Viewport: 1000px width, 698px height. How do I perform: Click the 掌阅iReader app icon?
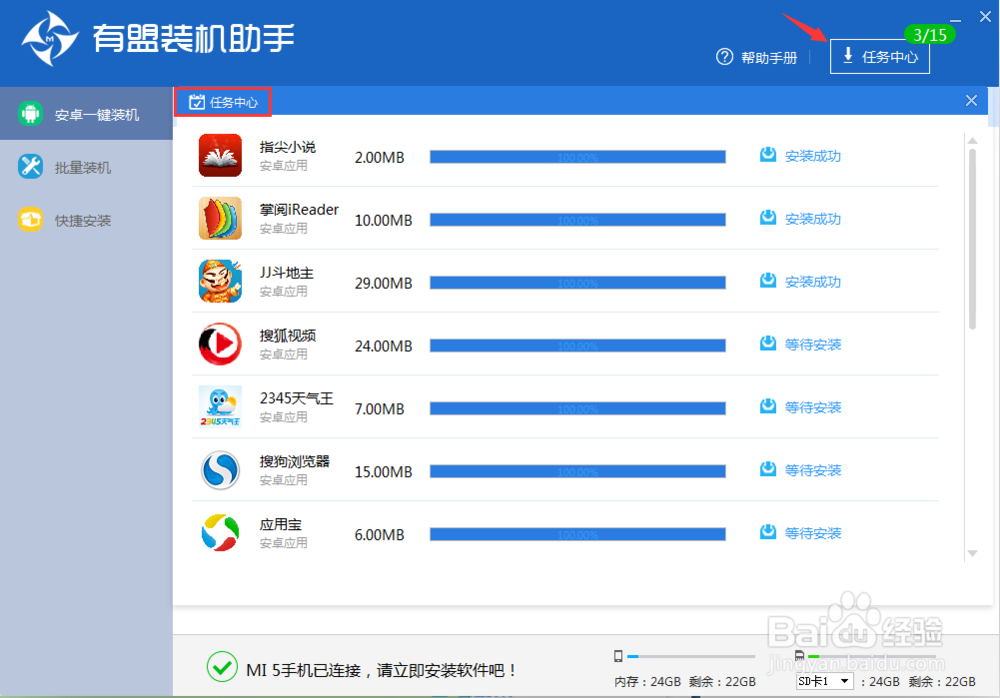pos(219,218)
